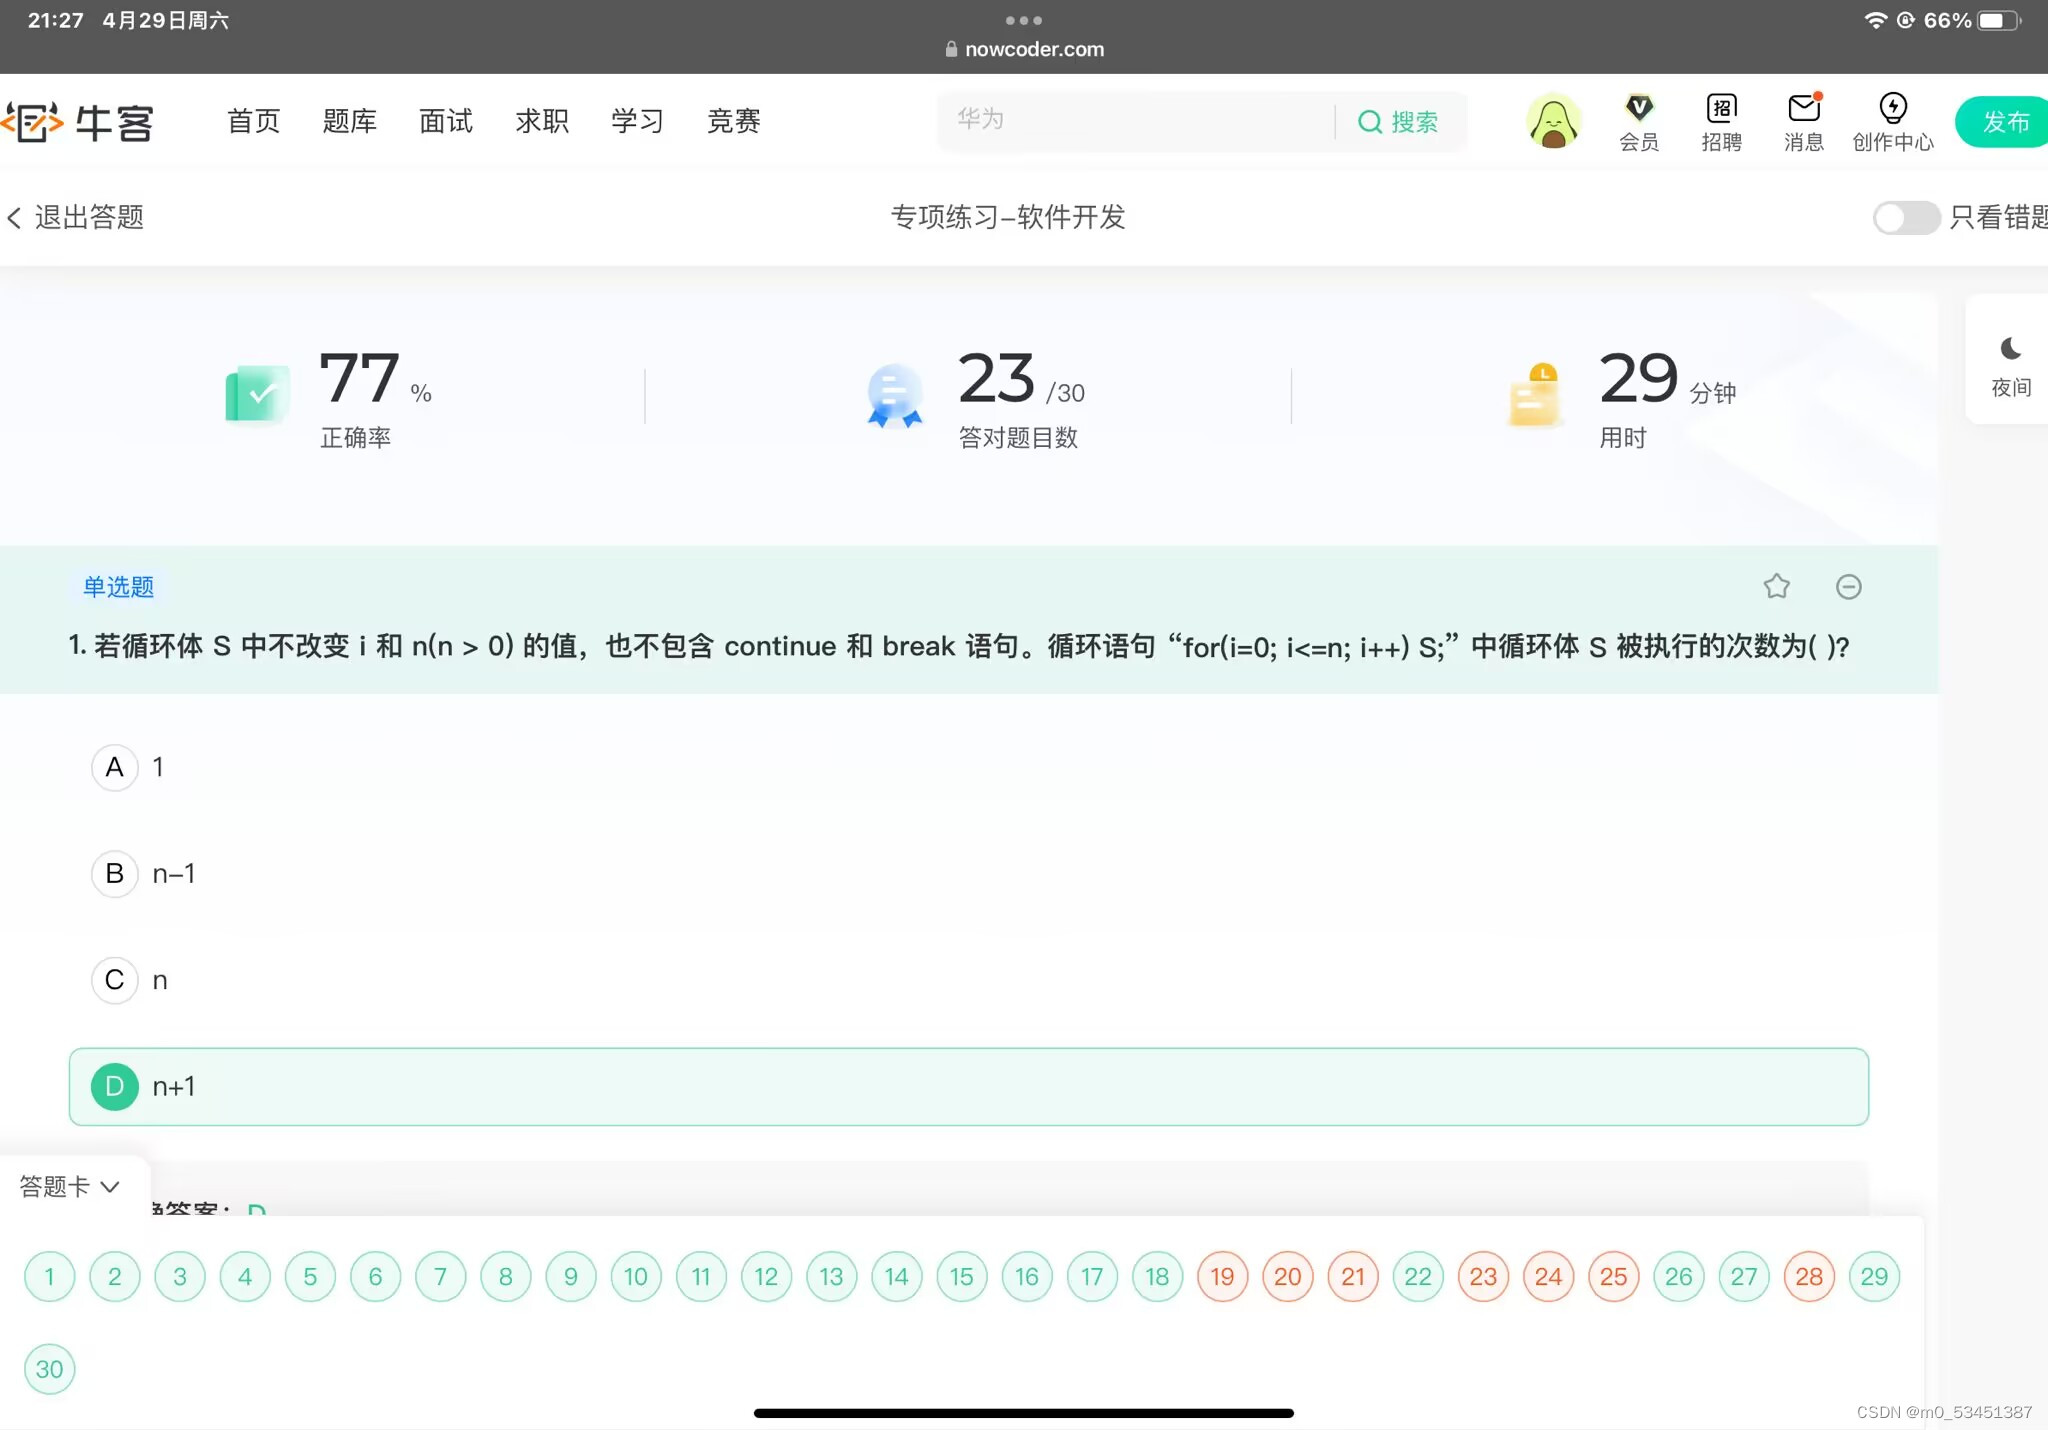
Task: Open the 题库 menu item
Action: pyautogui.click(x=350, y=121)
